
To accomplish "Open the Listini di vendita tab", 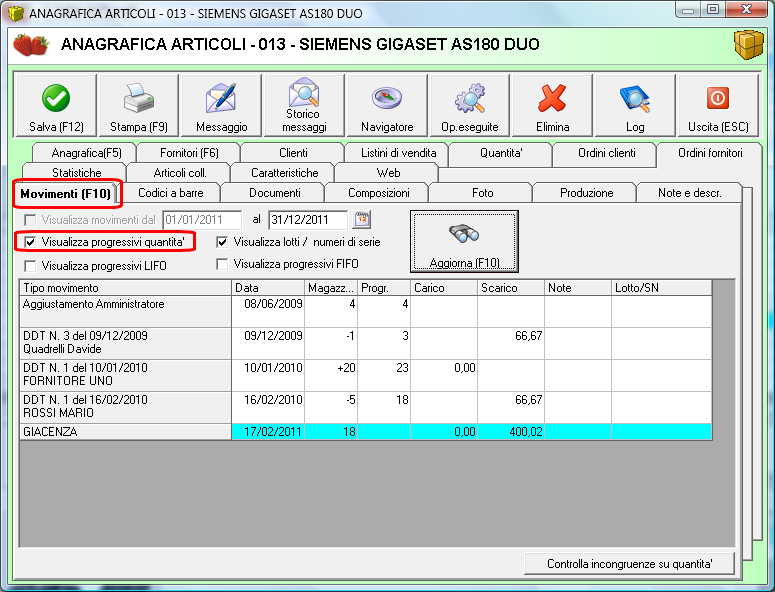I will [x=397, y=153].
